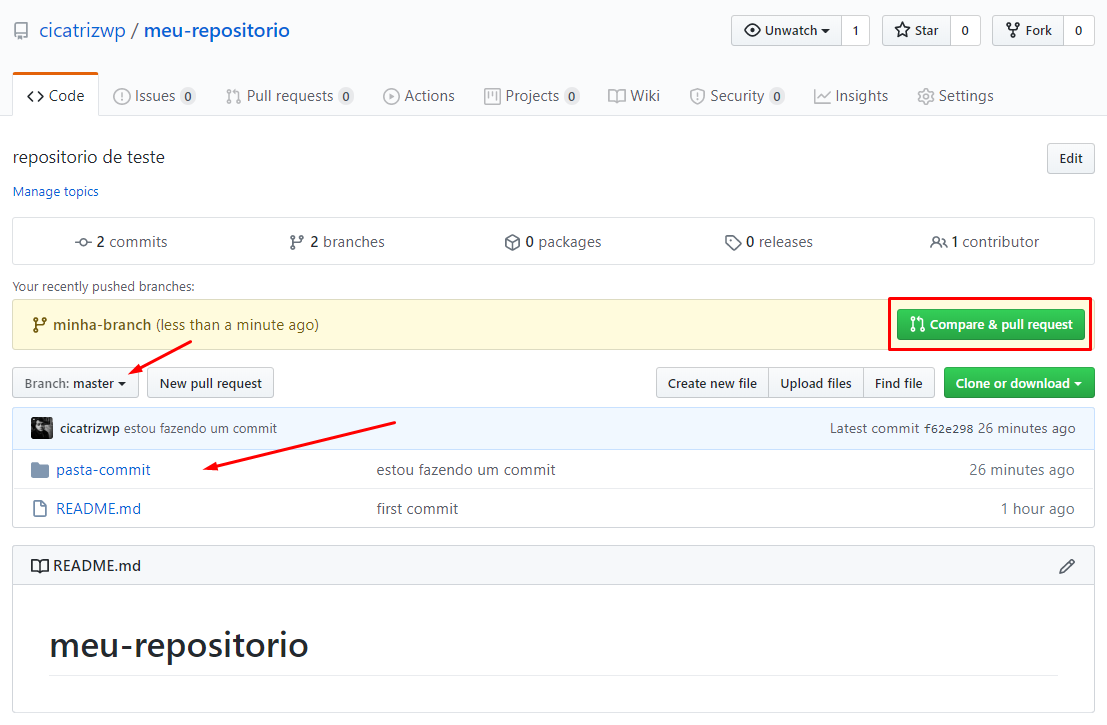Click the stargazers count 0
The width and height of the screenshot is (1107, 725).
click(x=965, y=30)
